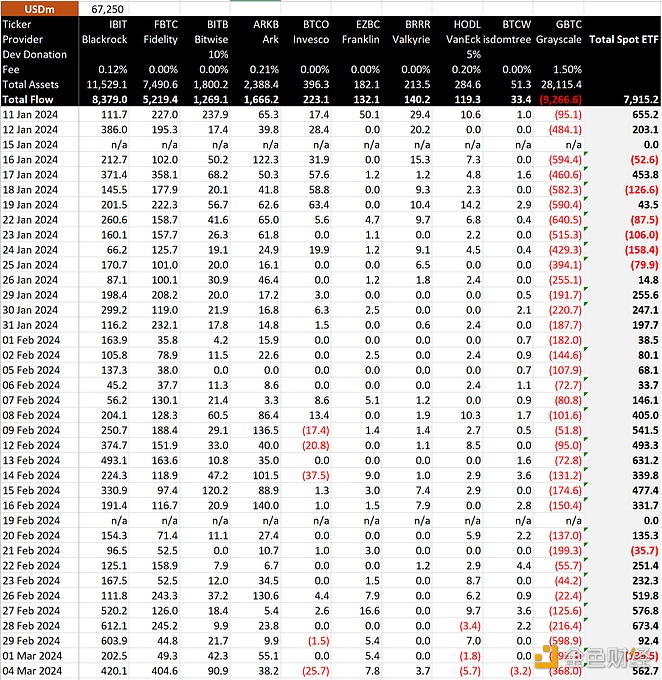Click GBTC outflow (594.4) on 16 Jan
Screen dimensions: 662x680
pyautogui.click(x=565, y=160)
